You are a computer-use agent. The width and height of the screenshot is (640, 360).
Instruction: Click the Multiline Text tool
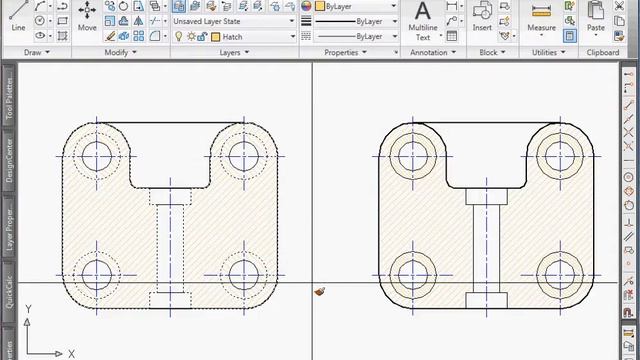(423, 20)
